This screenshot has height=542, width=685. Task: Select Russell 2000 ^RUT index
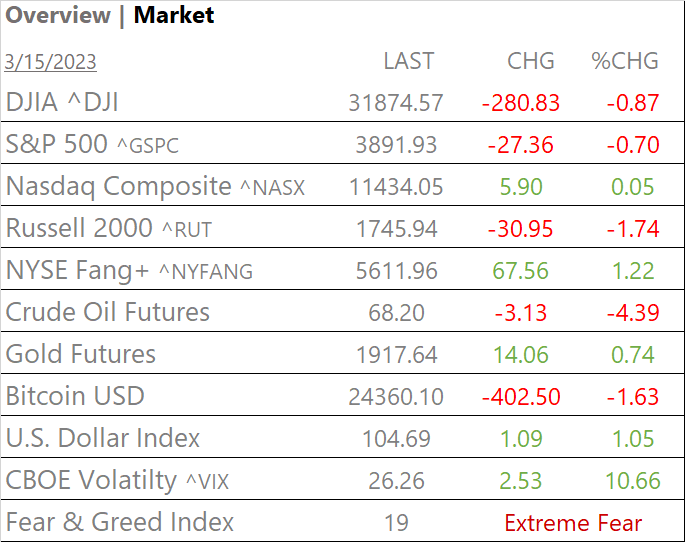pyautogui.click(x=108, y=228)
